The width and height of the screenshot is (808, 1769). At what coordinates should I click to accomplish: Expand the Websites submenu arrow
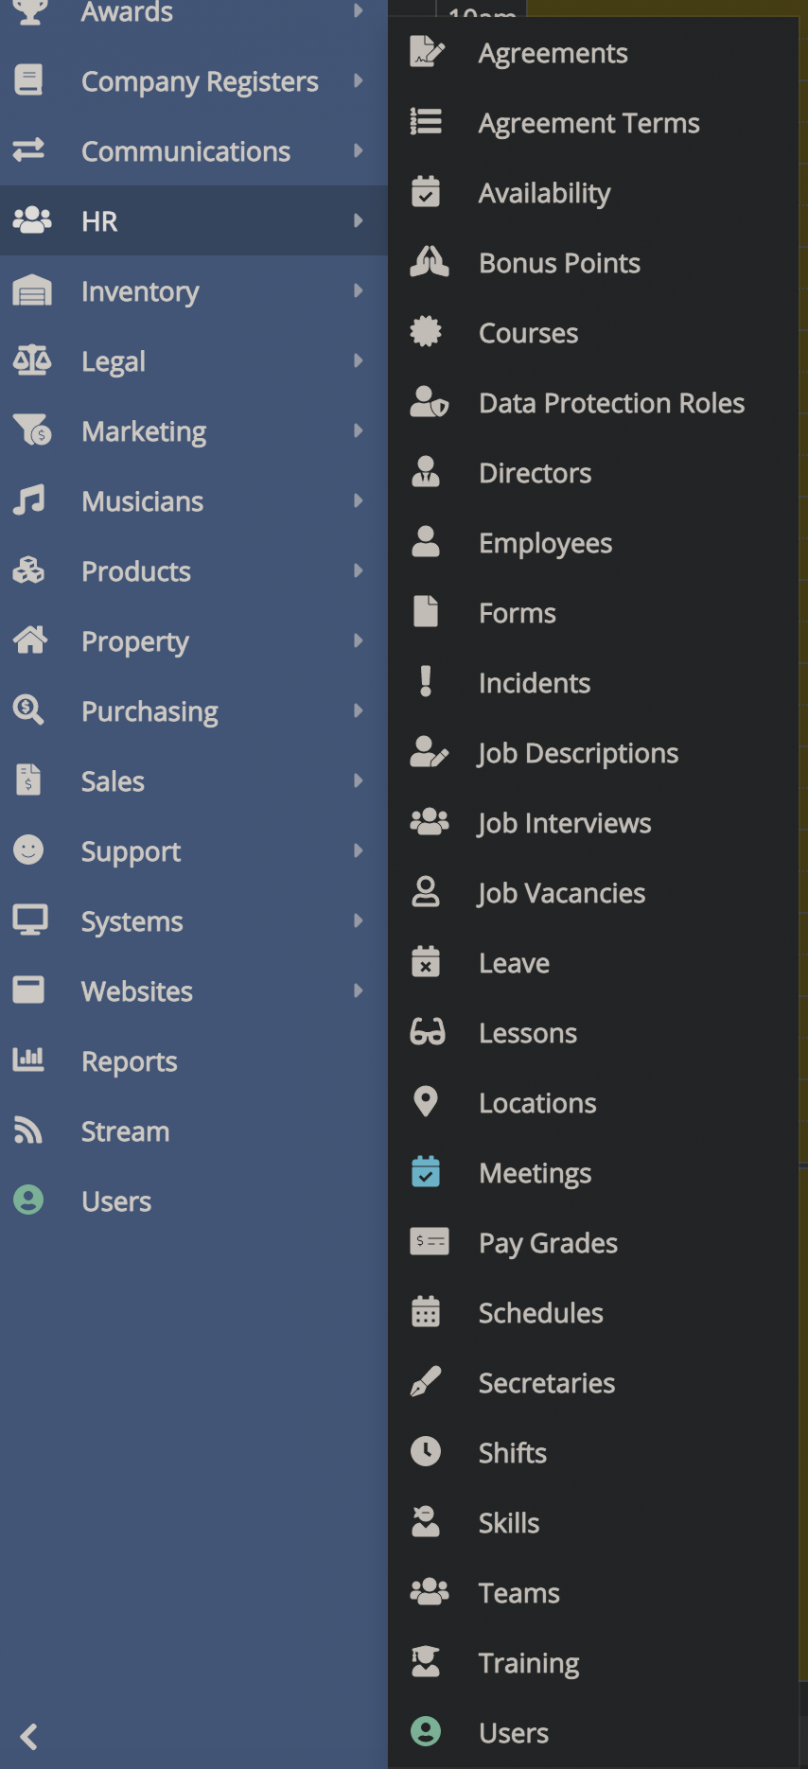click(358, 991)
